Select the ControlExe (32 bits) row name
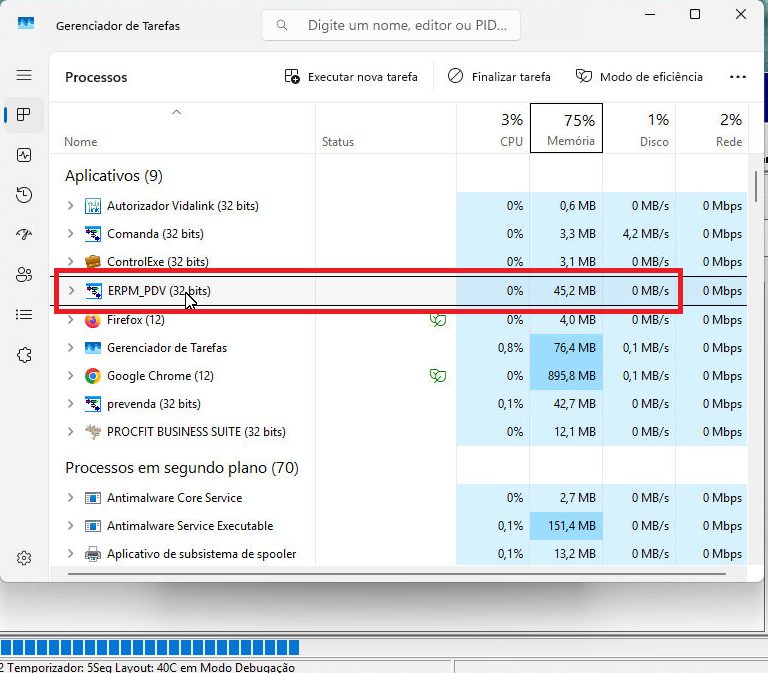Image resolution: width=768 pixels, height=673 pixels. 158,262
